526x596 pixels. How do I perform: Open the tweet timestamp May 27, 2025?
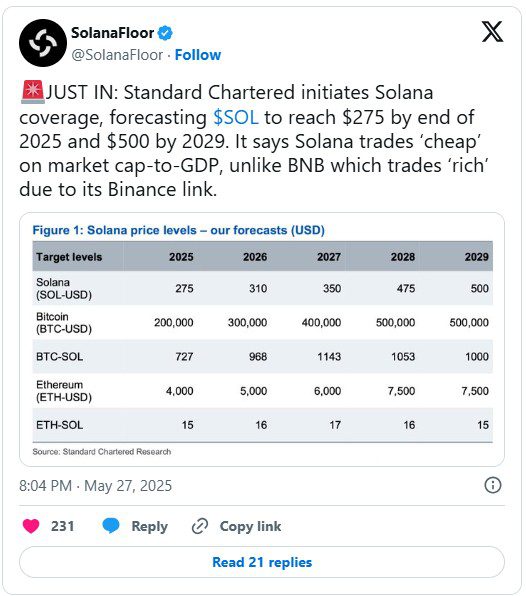95,486
